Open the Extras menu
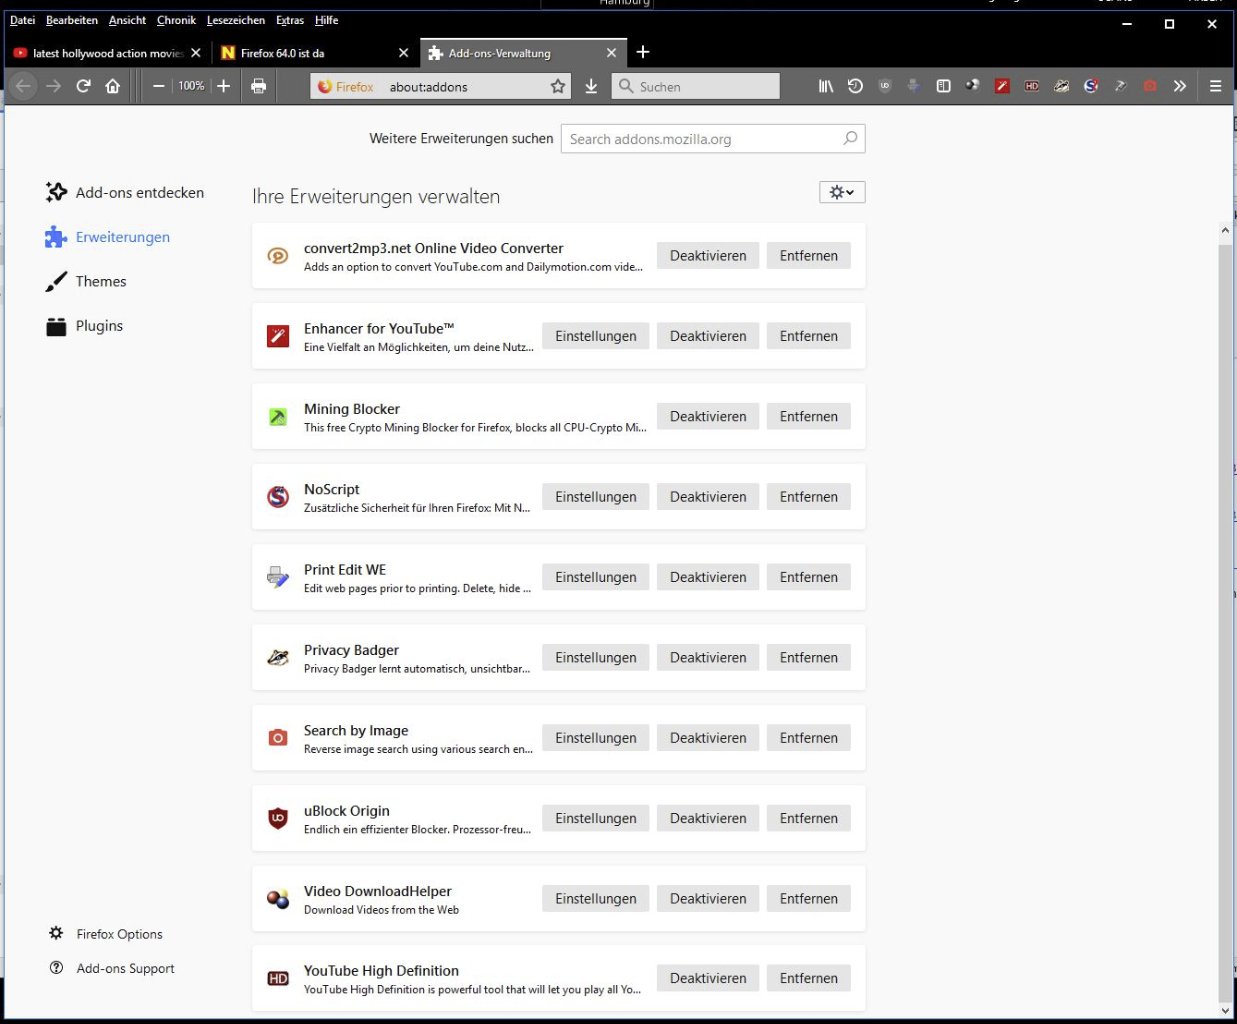Viewport: 1237px width, 1024px height. 290,20
